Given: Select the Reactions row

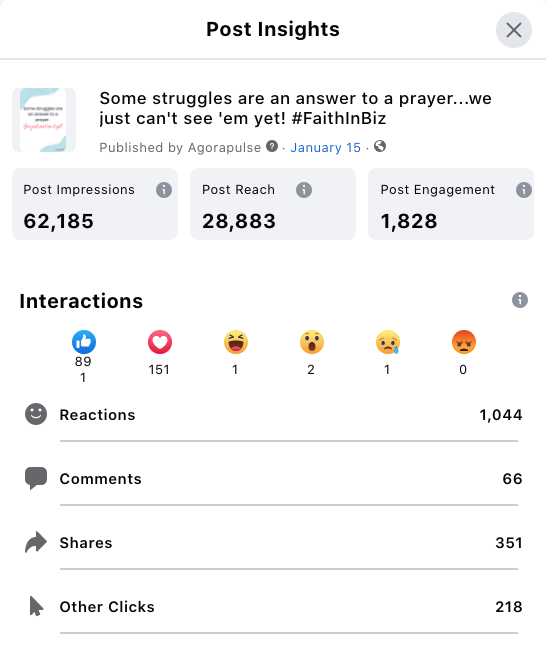Looking at the screenshot, I should coord(273,415).
